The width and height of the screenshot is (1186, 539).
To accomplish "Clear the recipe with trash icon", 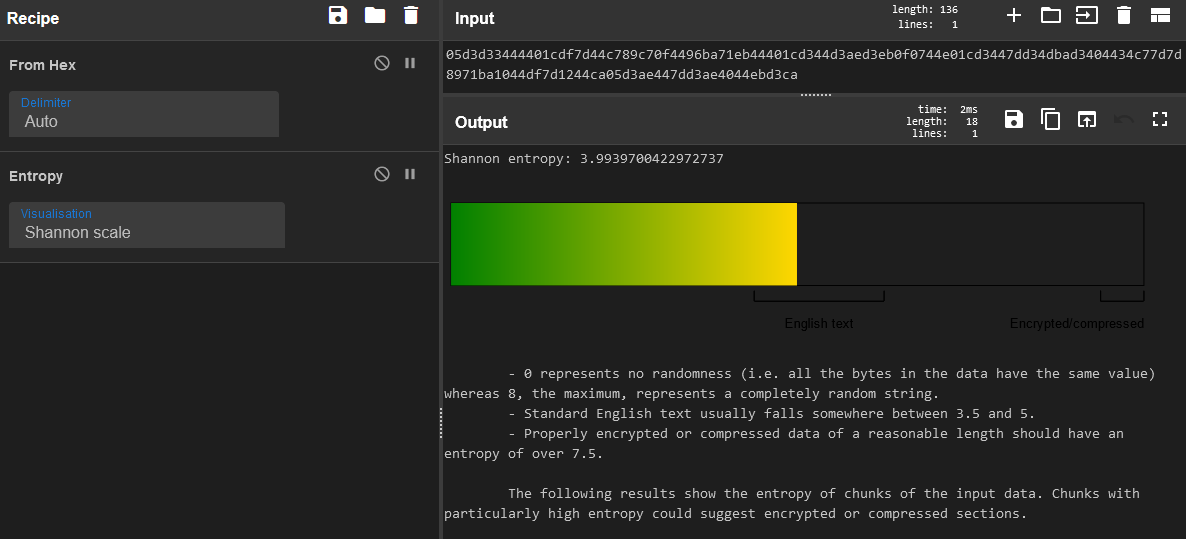I will click(411, 15).
